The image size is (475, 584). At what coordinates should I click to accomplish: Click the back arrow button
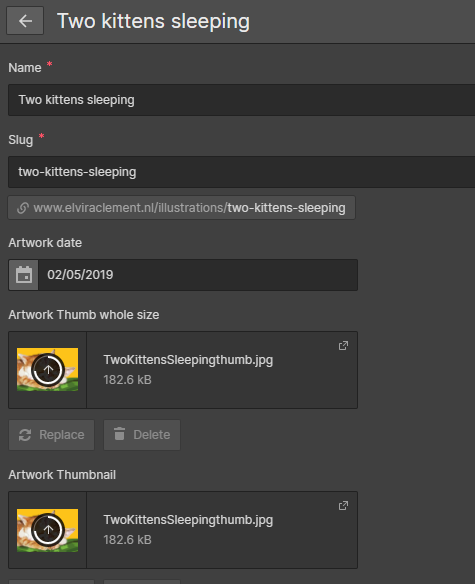coord(25,21)
